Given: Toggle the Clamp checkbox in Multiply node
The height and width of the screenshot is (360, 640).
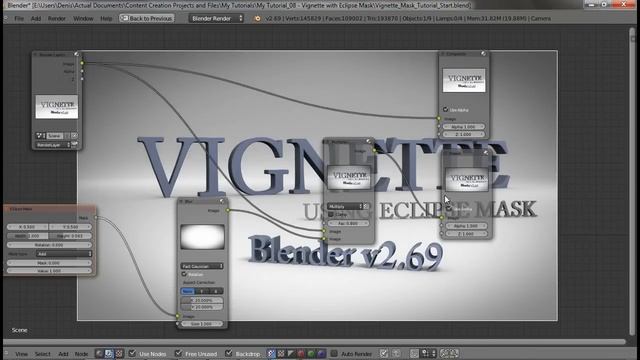Looking at the screenshot, I should [331, 215].
